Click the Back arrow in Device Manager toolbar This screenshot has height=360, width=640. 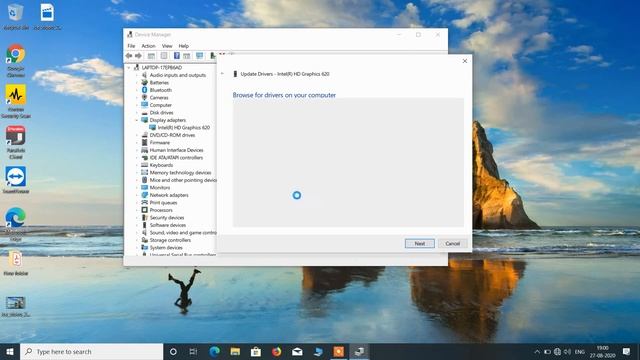tap(129, 56)
